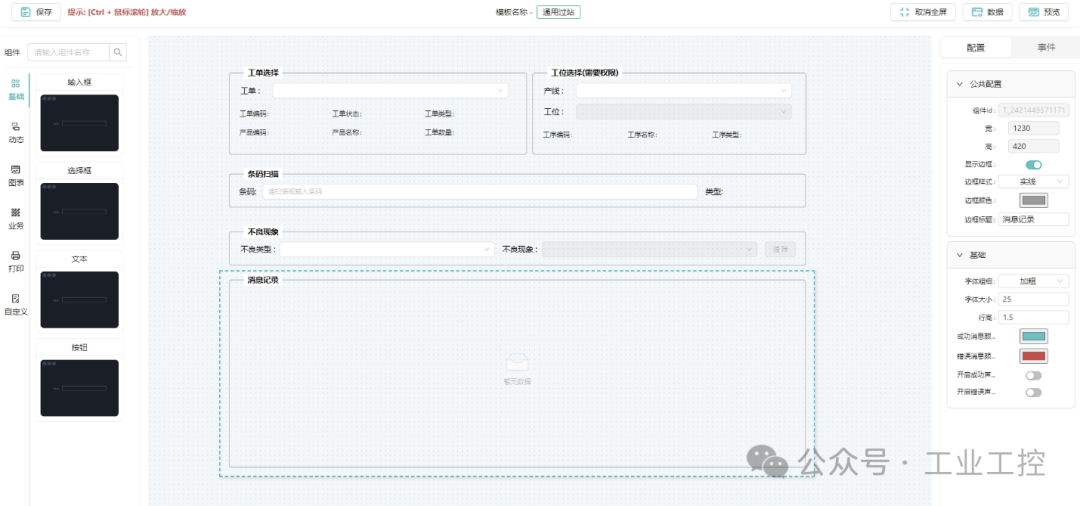Click the 边框标题 field showing 消息记录
The height and width of the screenshot is (506, 1080).
pos(1034,220)
